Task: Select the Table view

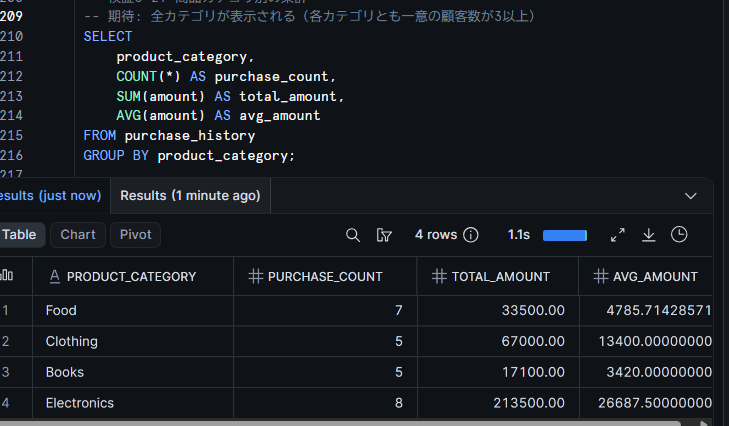Action: 20,234
